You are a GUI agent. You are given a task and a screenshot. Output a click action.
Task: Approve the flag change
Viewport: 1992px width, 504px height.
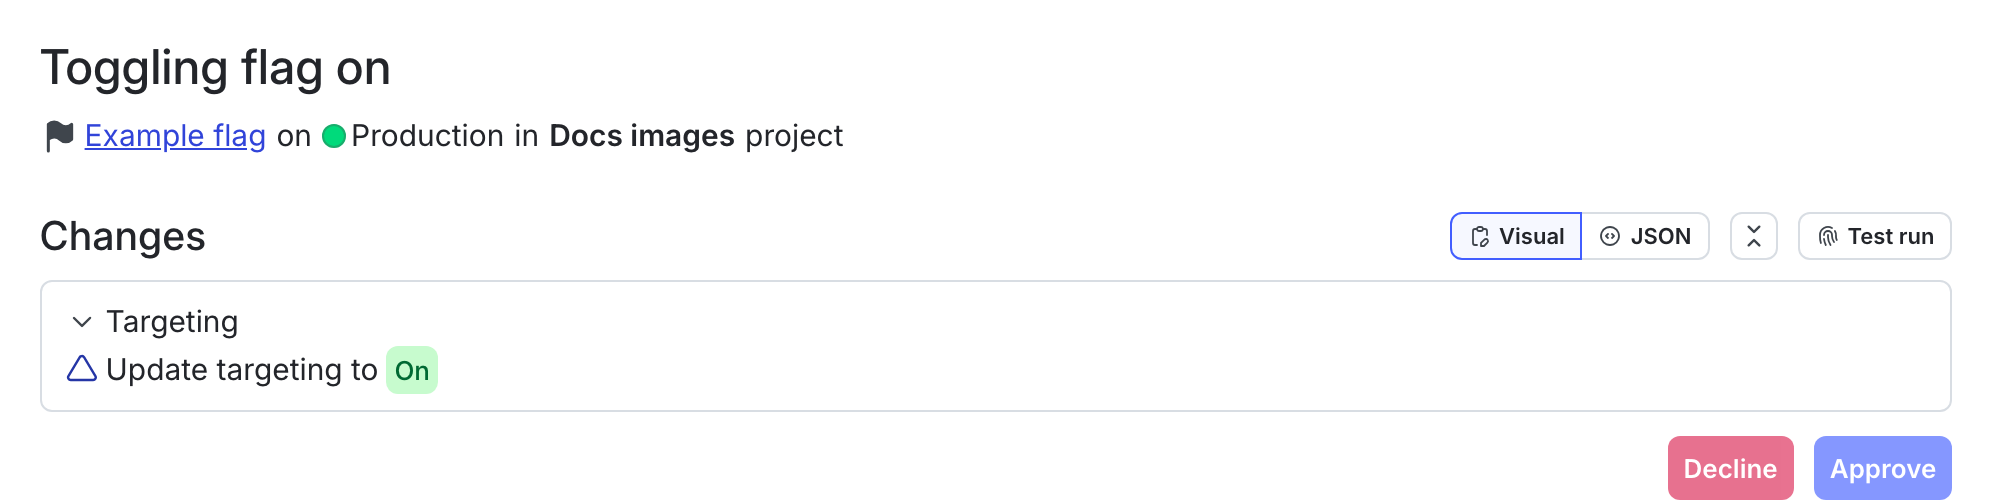pyautogui.click(x=1882, y=468)
